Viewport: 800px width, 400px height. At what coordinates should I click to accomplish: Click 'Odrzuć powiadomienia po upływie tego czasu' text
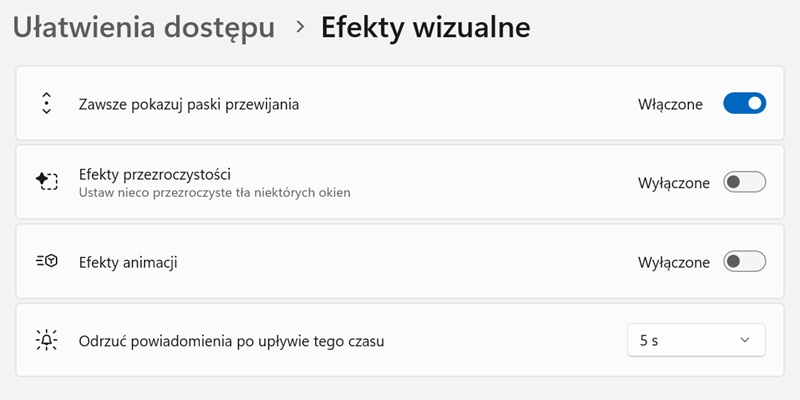tap(232, 340)
